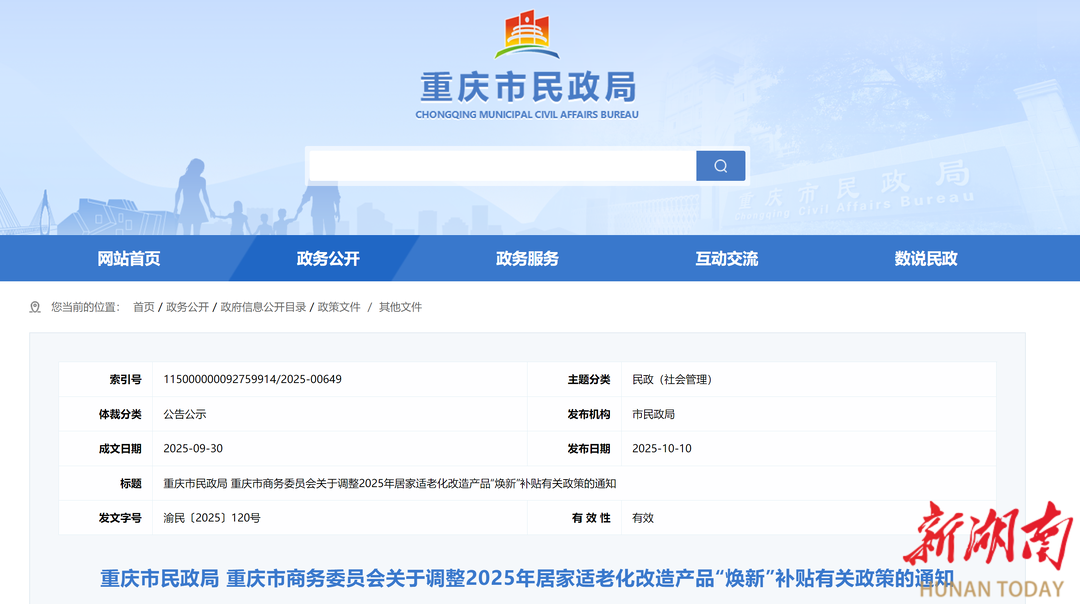Open the 网站首页 navigation tab

(129, 258)
